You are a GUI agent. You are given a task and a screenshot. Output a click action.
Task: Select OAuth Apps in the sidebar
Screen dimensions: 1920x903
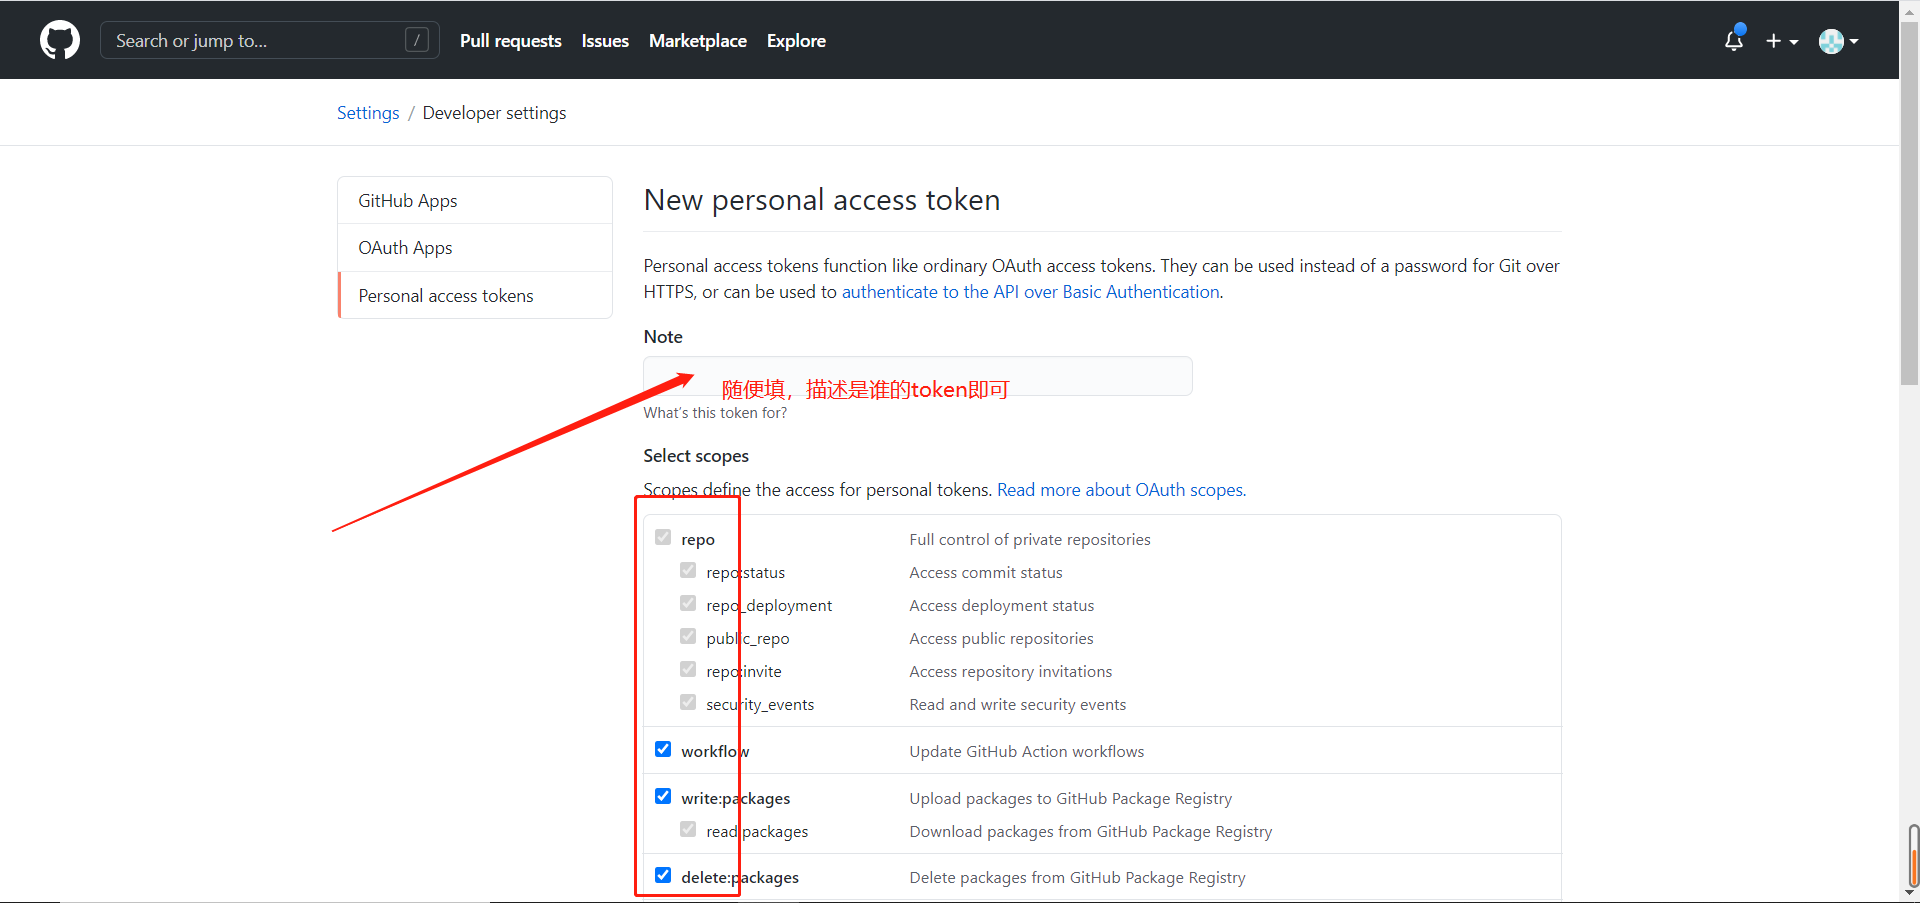pos(475,247)
